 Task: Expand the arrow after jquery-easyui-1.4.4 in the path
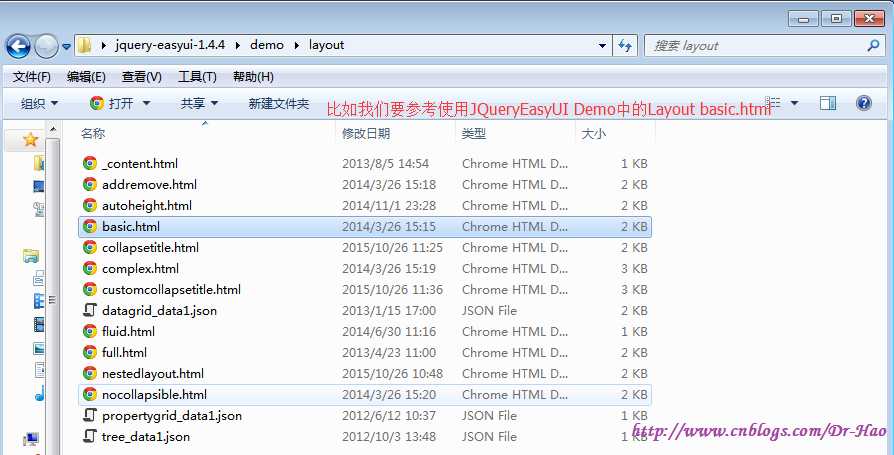coord(238,46)
